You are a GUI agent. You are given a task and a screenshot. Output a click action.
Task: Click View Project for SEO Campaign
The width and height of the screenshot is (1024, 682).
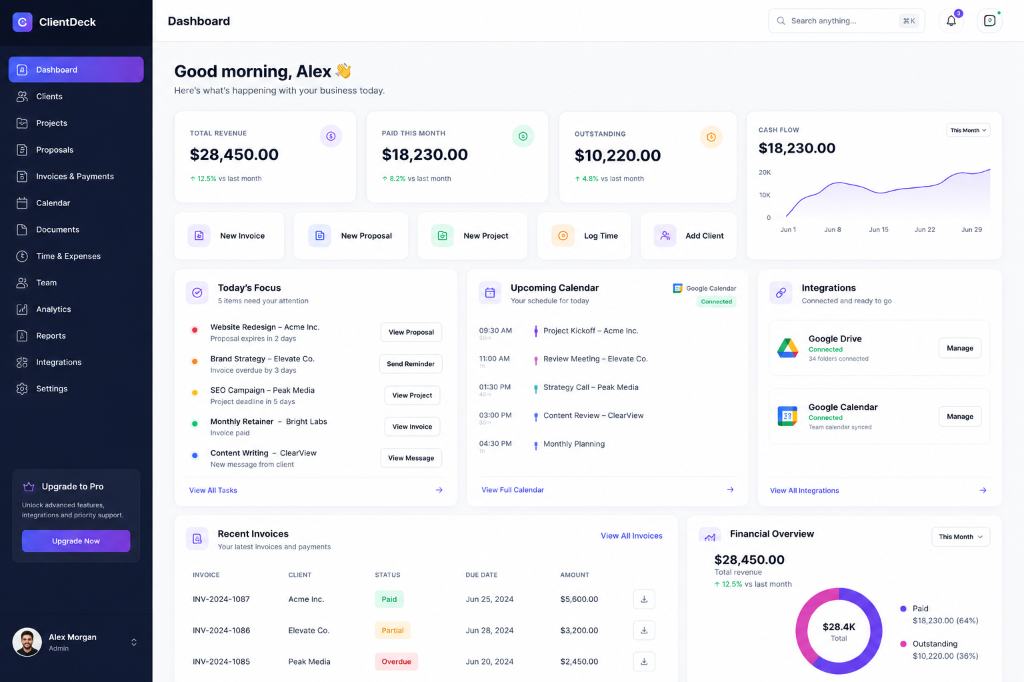[x=412, y=395]
